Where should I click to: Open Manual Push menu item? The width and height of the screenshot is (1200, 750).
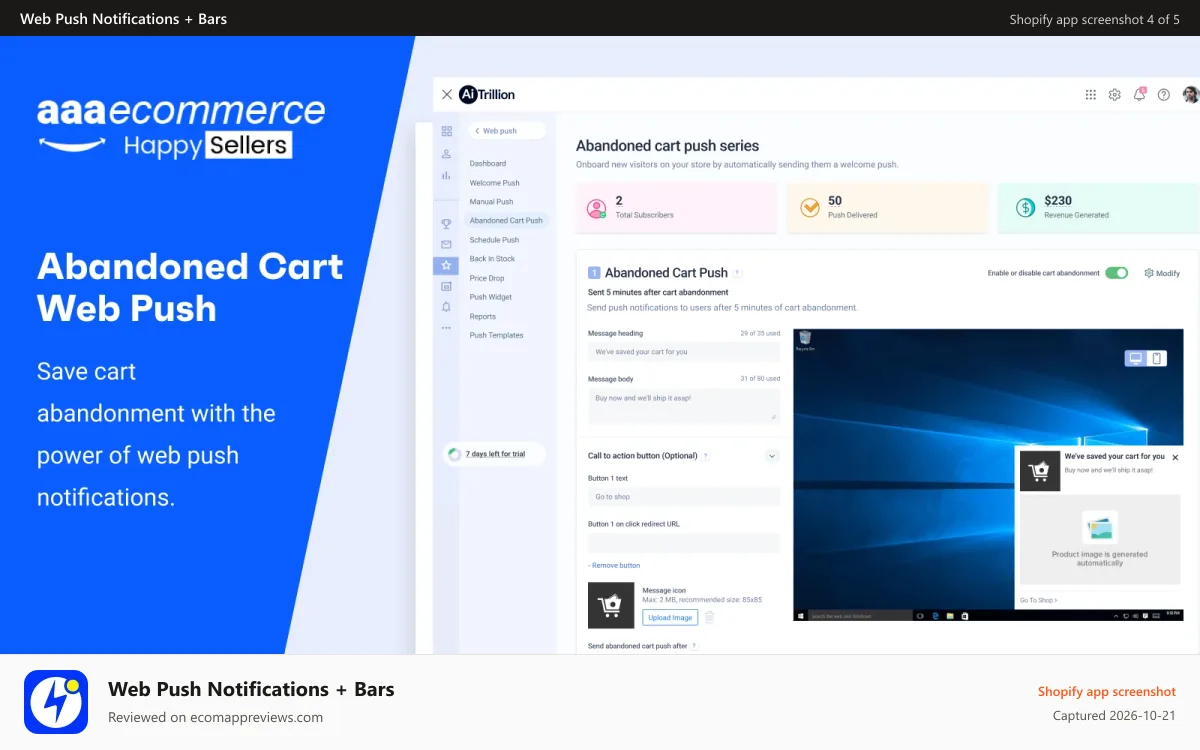(x=491, y=202)
